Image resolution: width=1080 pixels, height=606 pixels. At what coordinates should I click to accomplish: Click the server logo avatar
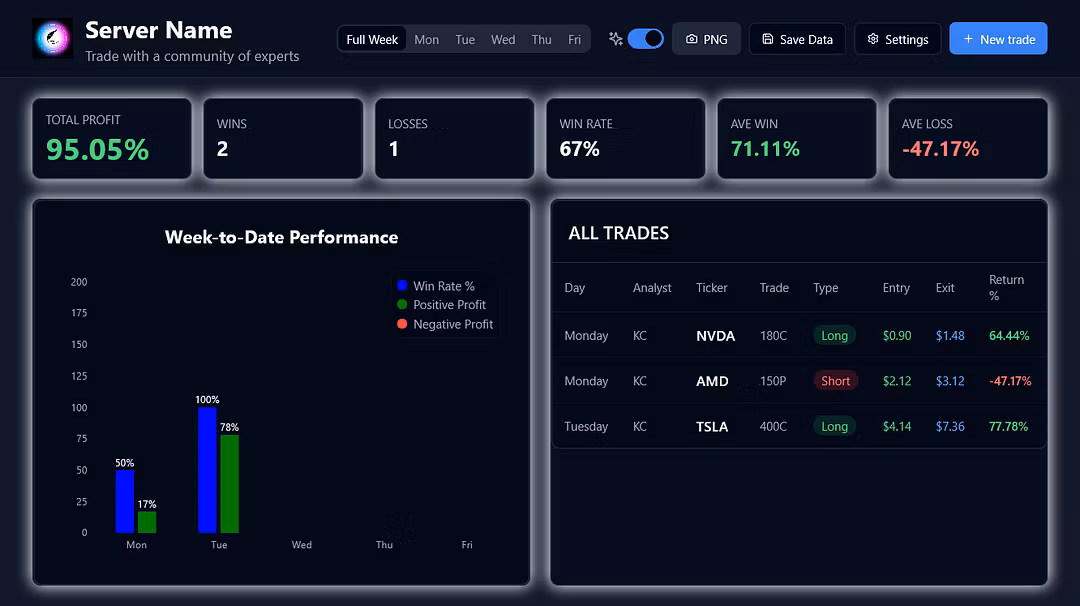pos(52,39)
